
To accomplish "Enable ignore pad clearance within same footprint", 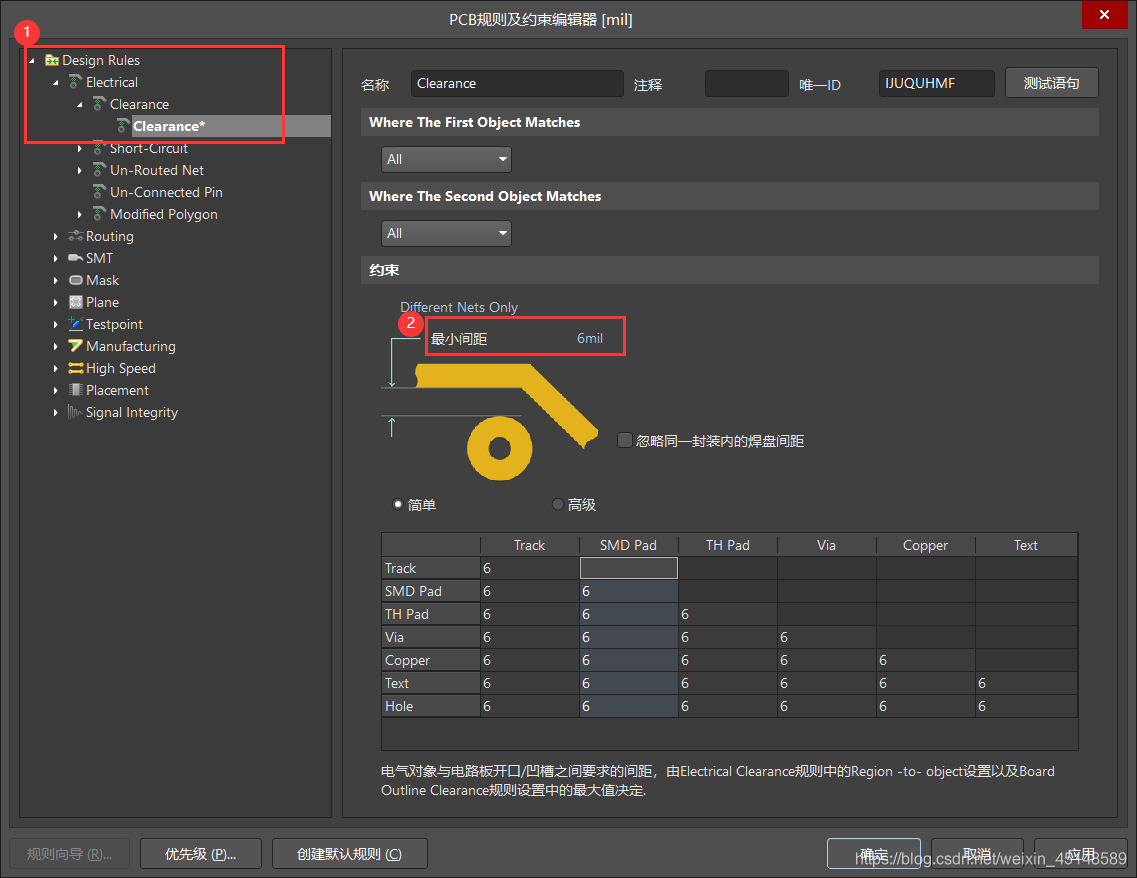I will [625, 440].
